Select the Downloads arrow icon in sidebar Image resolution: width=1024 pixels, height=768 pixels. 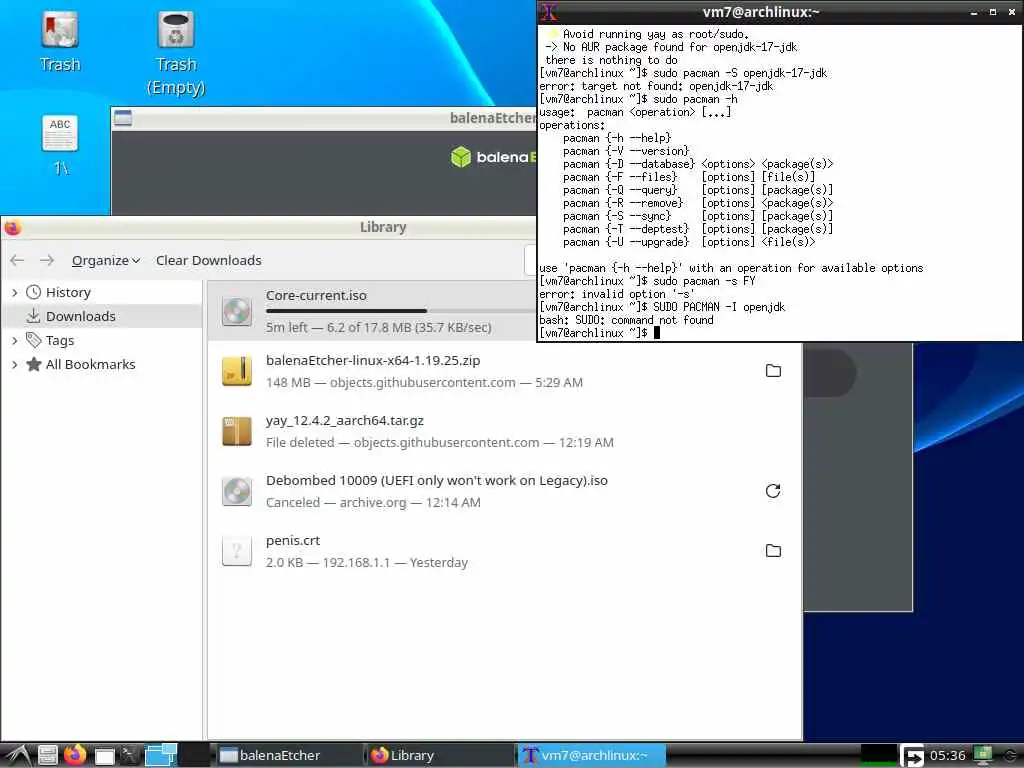coord(33,316)
